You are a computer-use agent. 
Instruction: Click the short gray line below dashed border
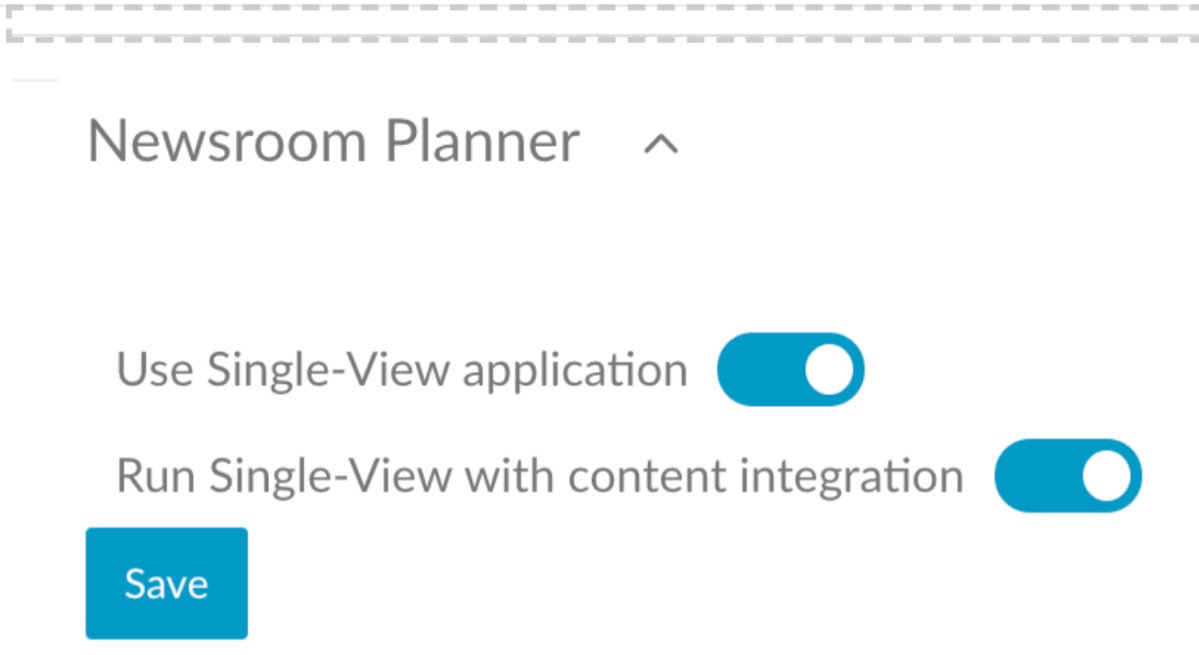tap(35, 80)
